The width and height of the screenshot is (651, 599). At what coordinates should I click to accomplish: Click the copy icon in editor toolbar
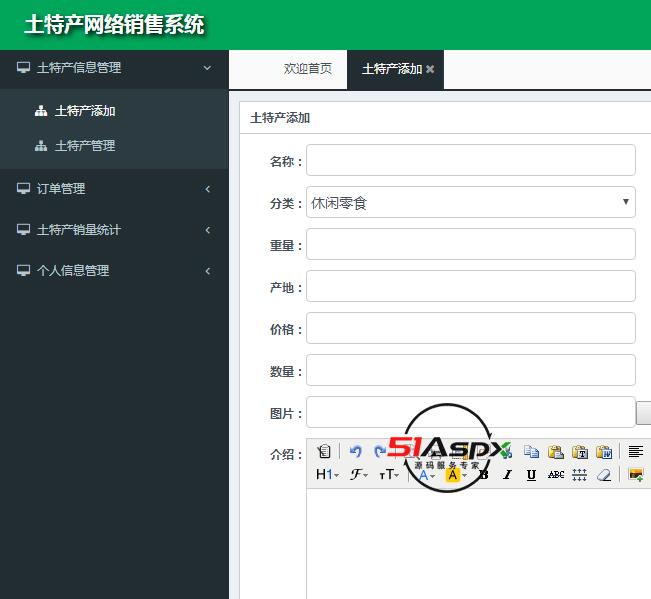click(531, 451)
